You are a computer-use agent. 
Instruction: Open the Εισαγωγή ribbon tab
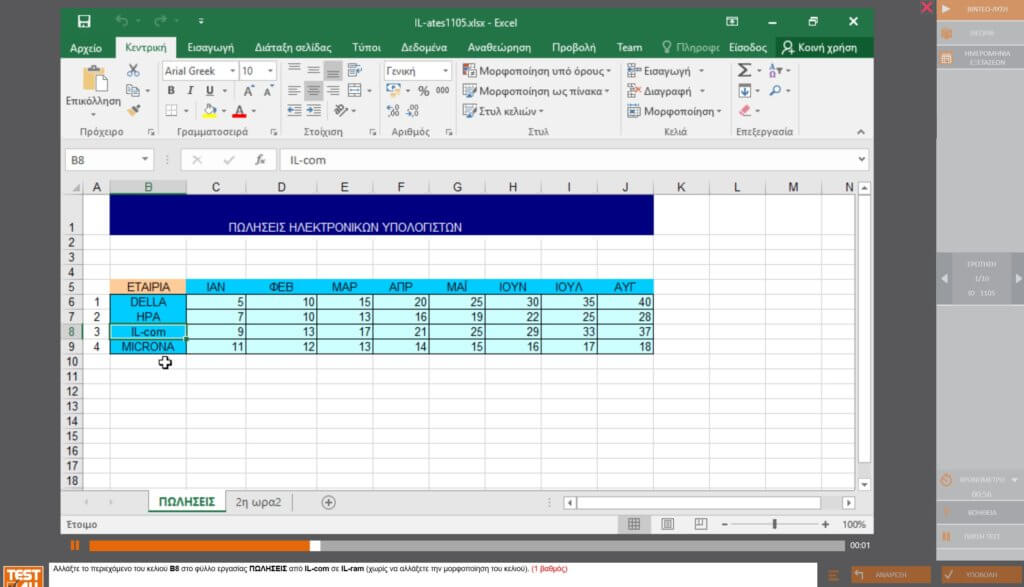(210, 47)
